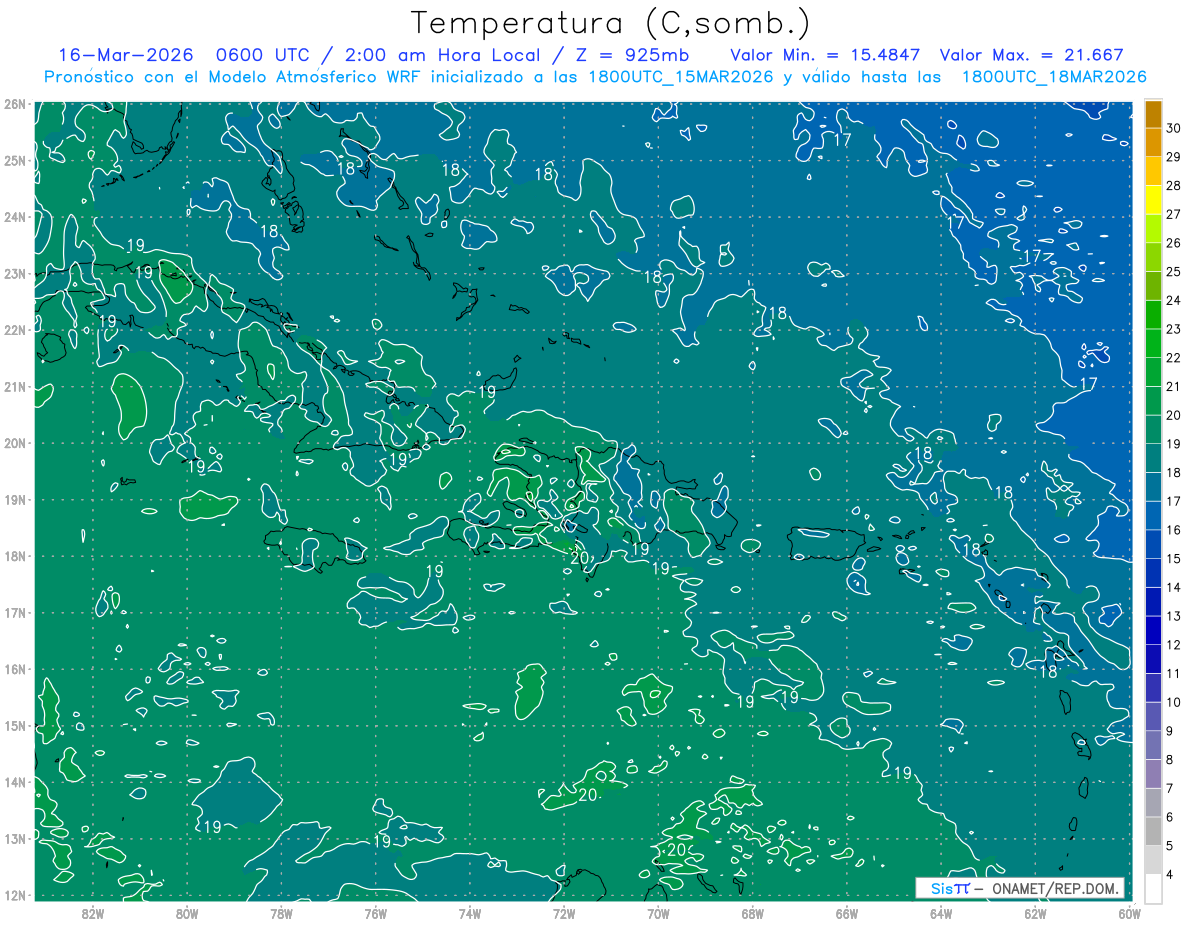Click the '14' label on the color scale
The height and width of the screenshot is (927, 1200).
tap(1173, 587)
